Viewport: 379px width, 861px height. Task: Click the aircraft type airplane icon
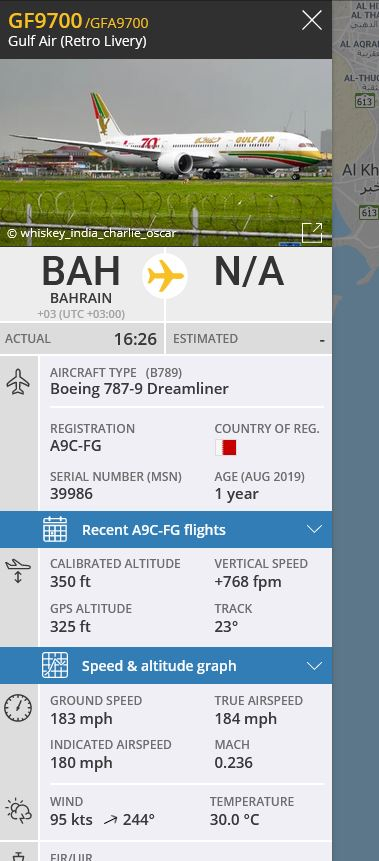click(18, 381)
